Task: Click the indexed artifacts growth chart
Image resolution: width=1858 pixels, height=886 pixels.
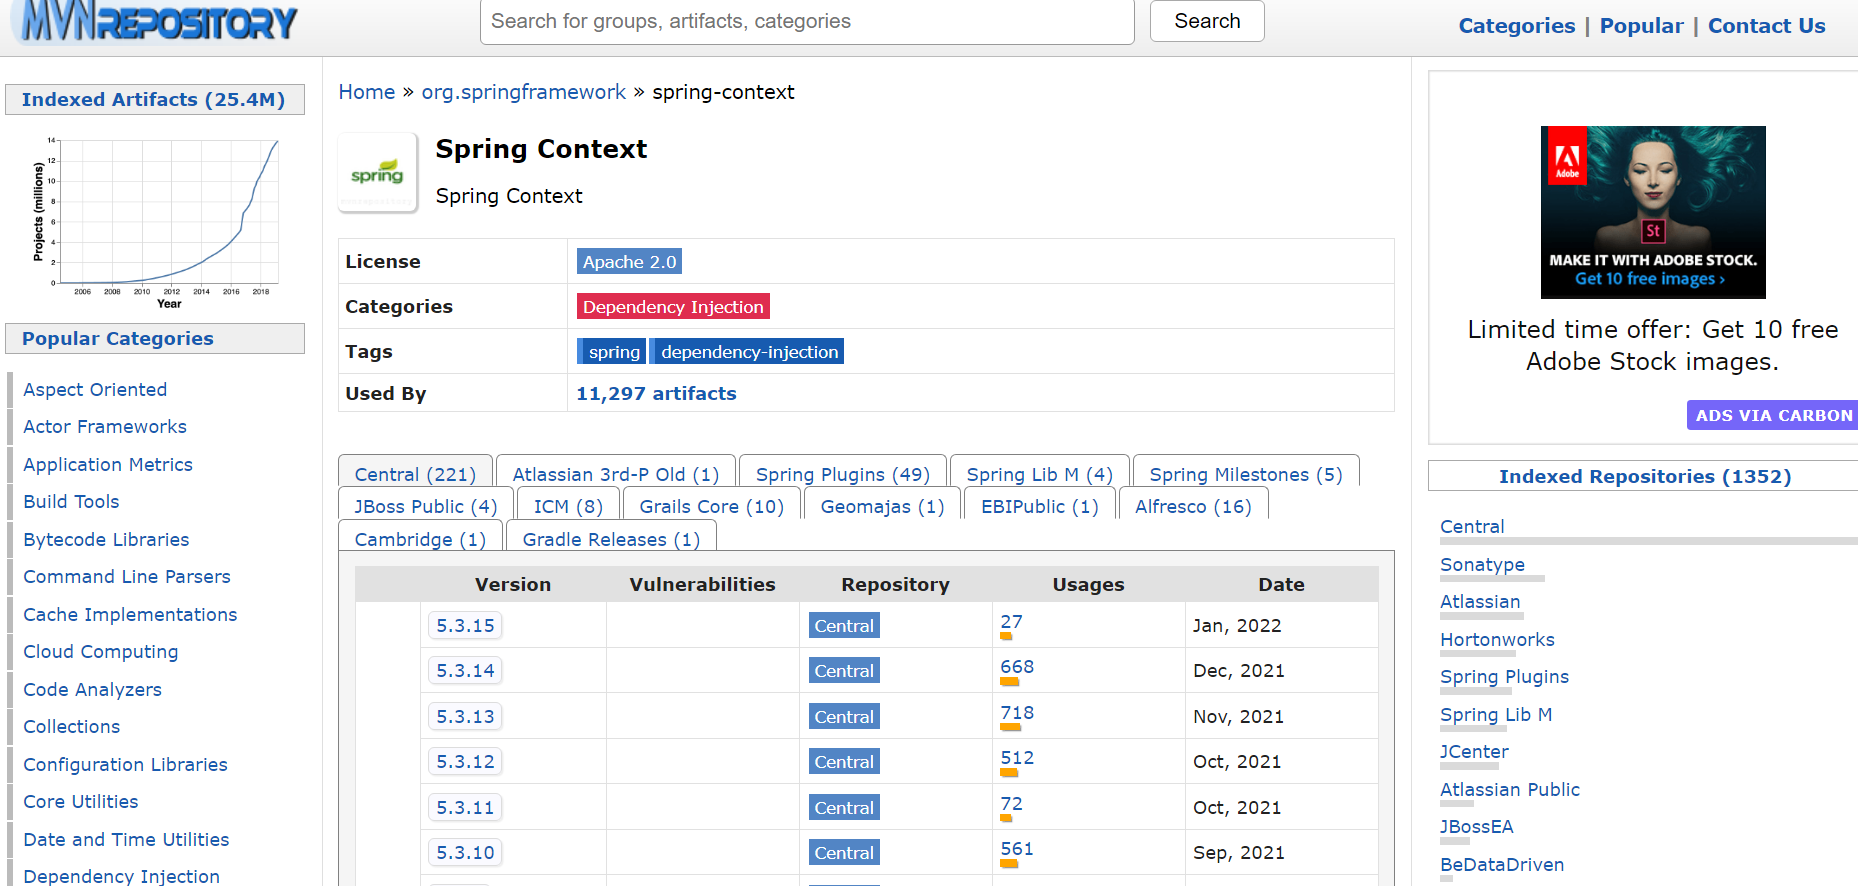Action: point(155,223)
